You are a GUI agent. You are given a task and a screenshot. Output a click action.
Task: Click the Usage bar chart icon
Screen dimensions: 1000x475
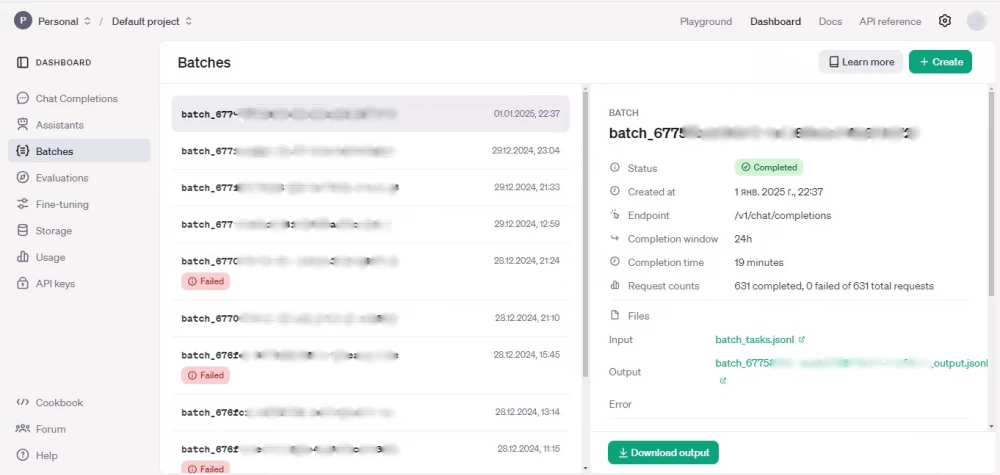[23, 258]
